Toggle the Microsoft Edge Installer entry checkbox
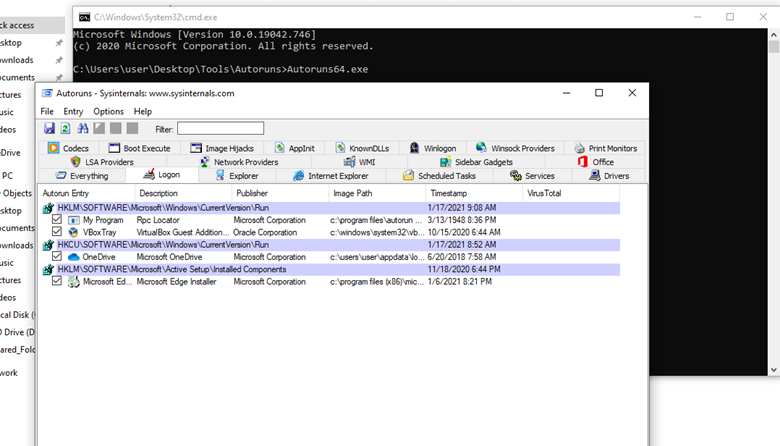The height and width of the screenshot is (446, 780). (x=57, y=281)
